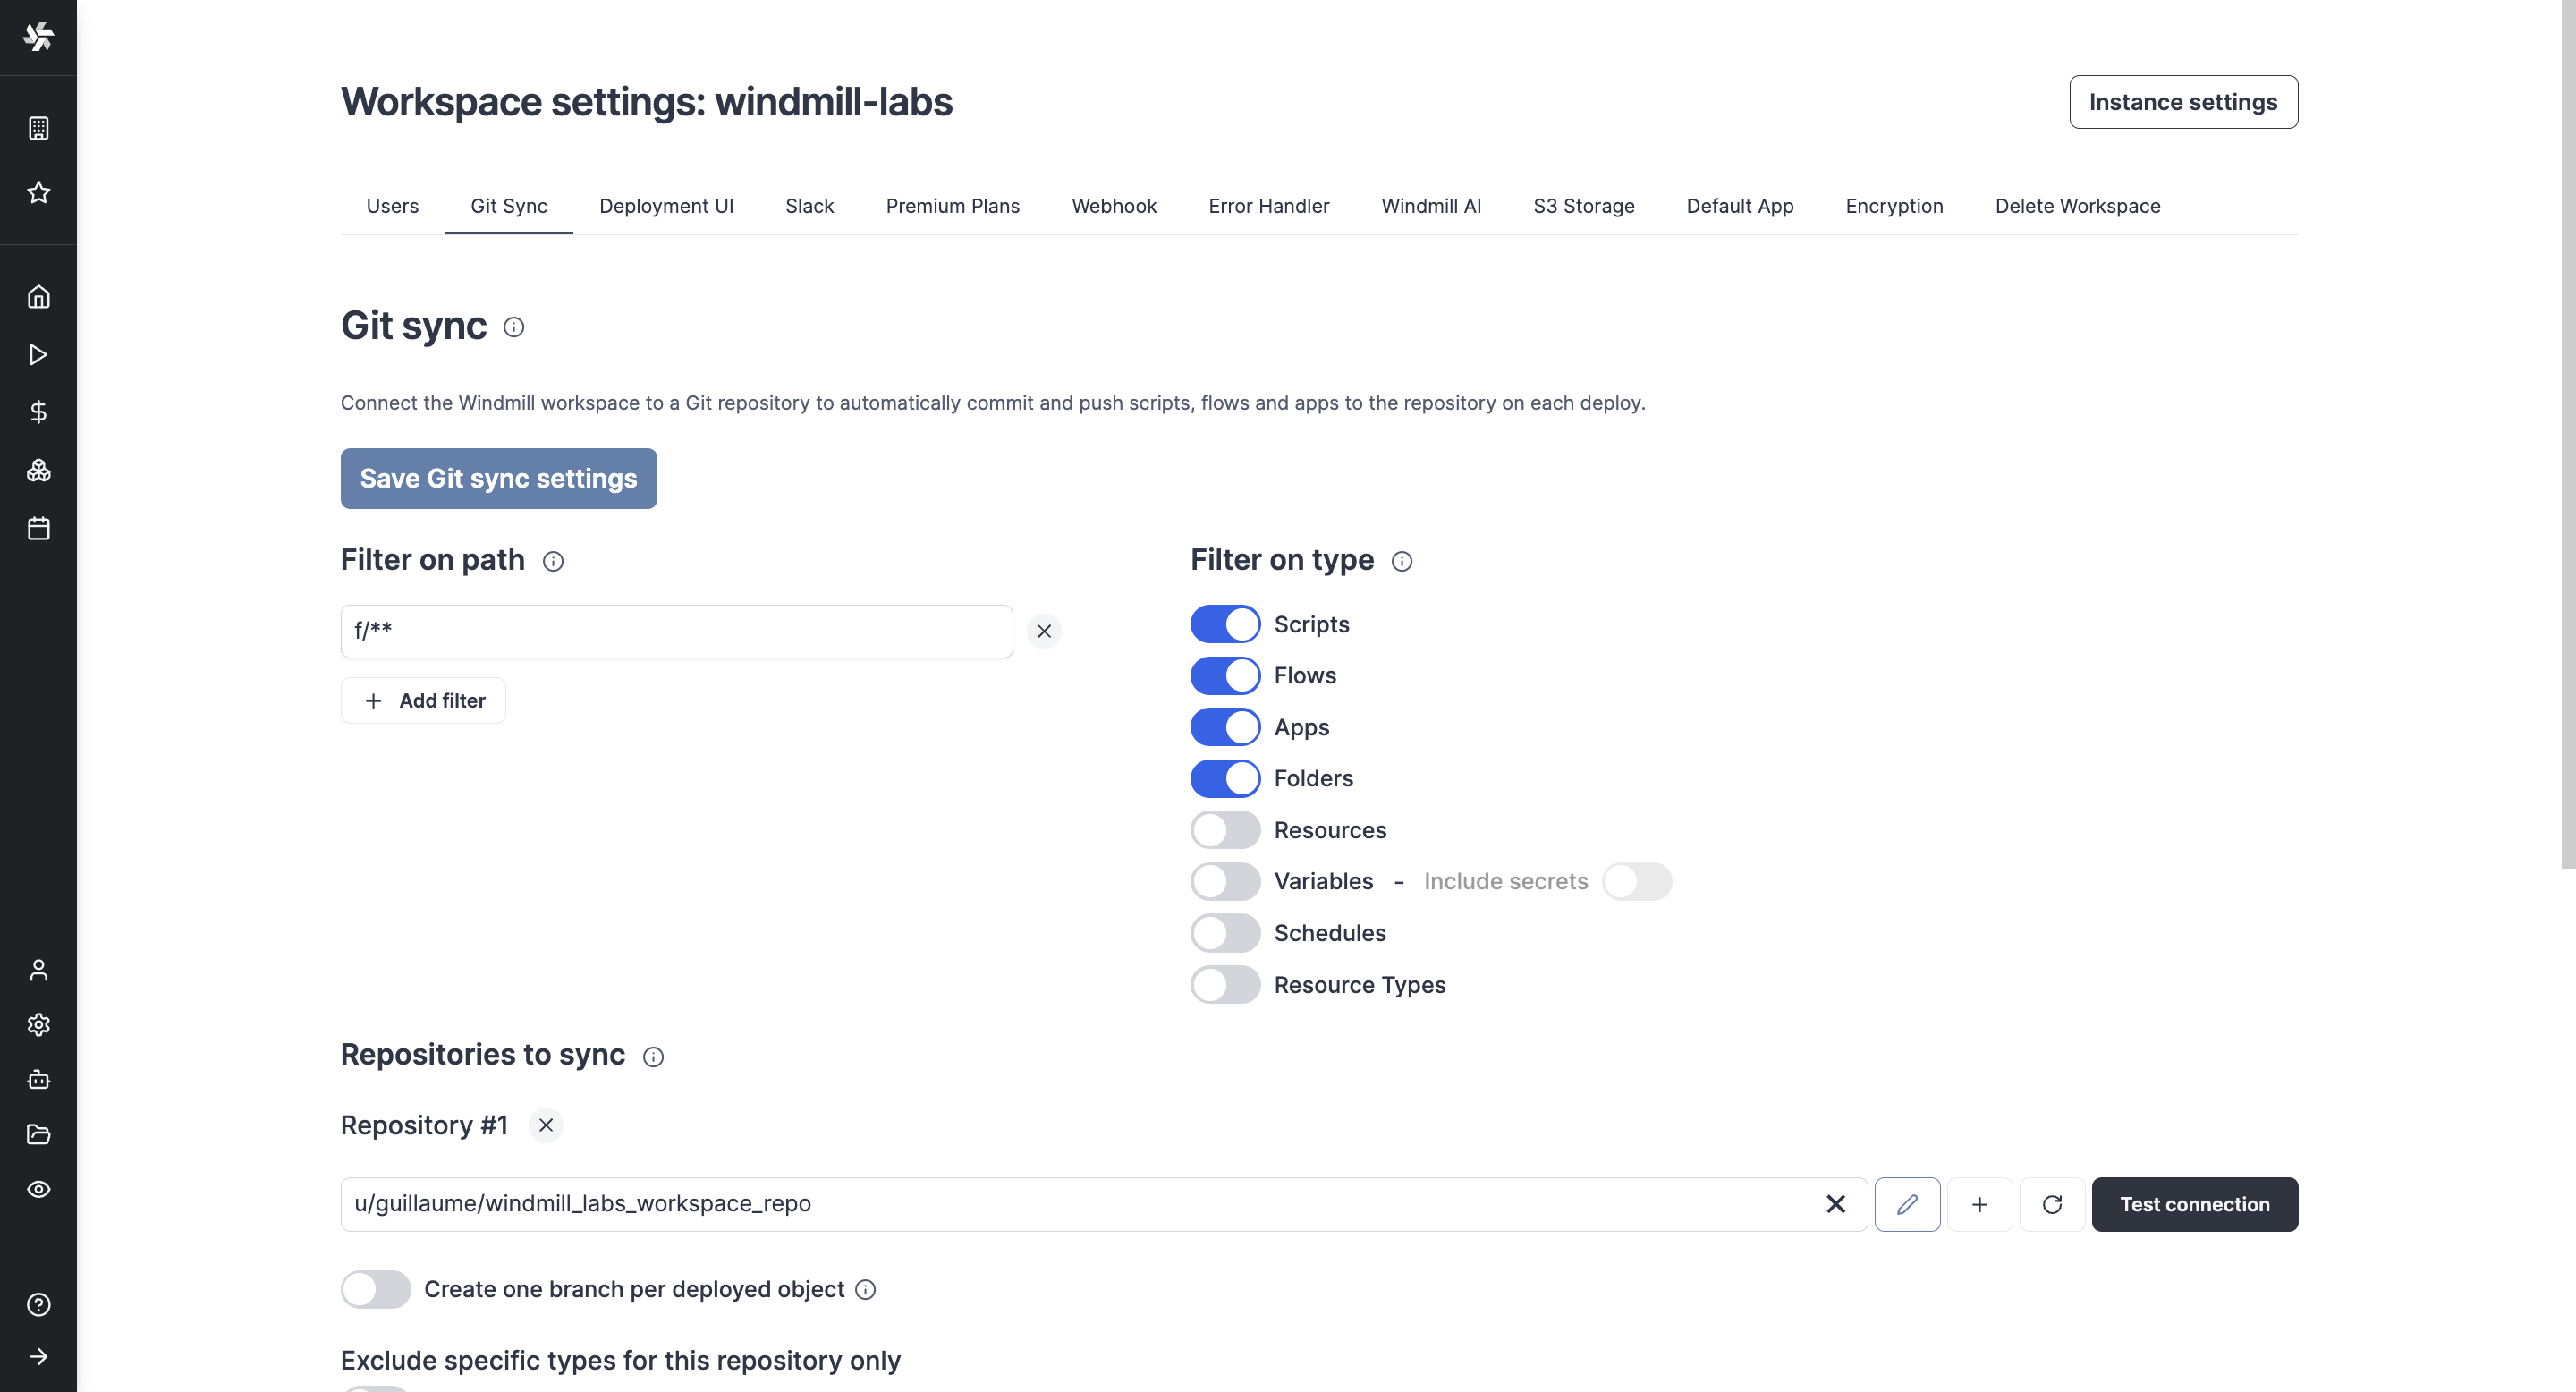The height and width of the screenshot is (1392, 2576).
Task: Expand sidebar using the bottom arrow icon
Action: 38,1357
